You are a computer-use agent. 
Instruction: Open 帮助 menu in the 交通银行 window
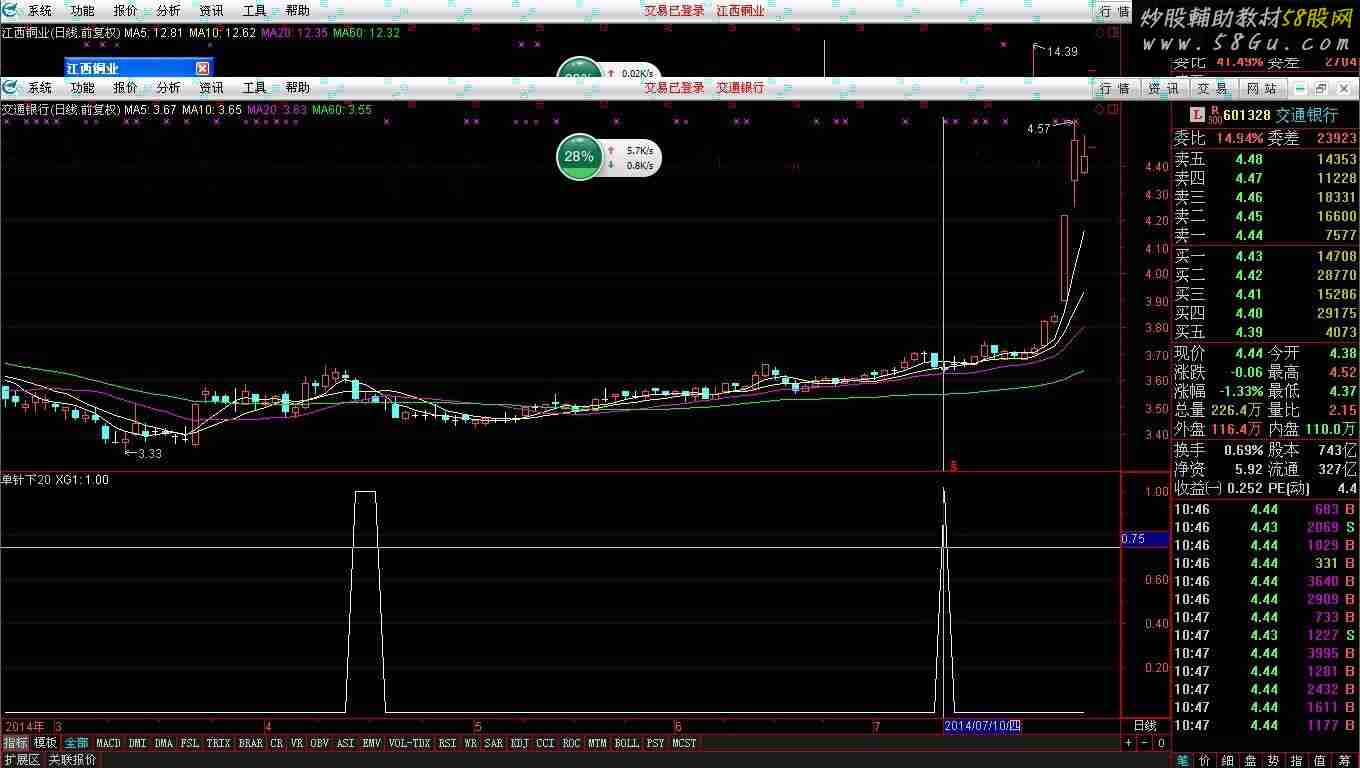pyautogui.click(x=298, y=88)
